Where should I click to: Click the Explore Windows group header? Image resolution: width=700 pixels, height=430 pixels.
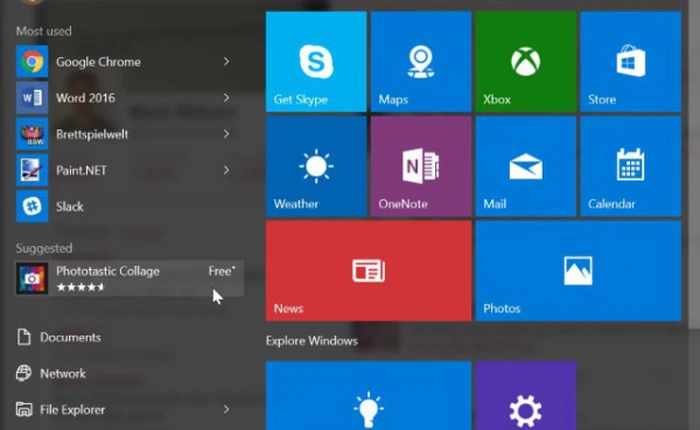(312, 341)
